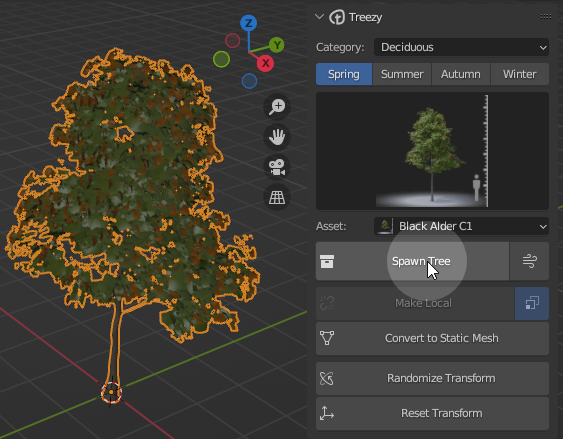Image resolution: width=563 pixels, height=439 pixels.
Task: Switch orthographic view with grid icon
Action: click(277, 197)
